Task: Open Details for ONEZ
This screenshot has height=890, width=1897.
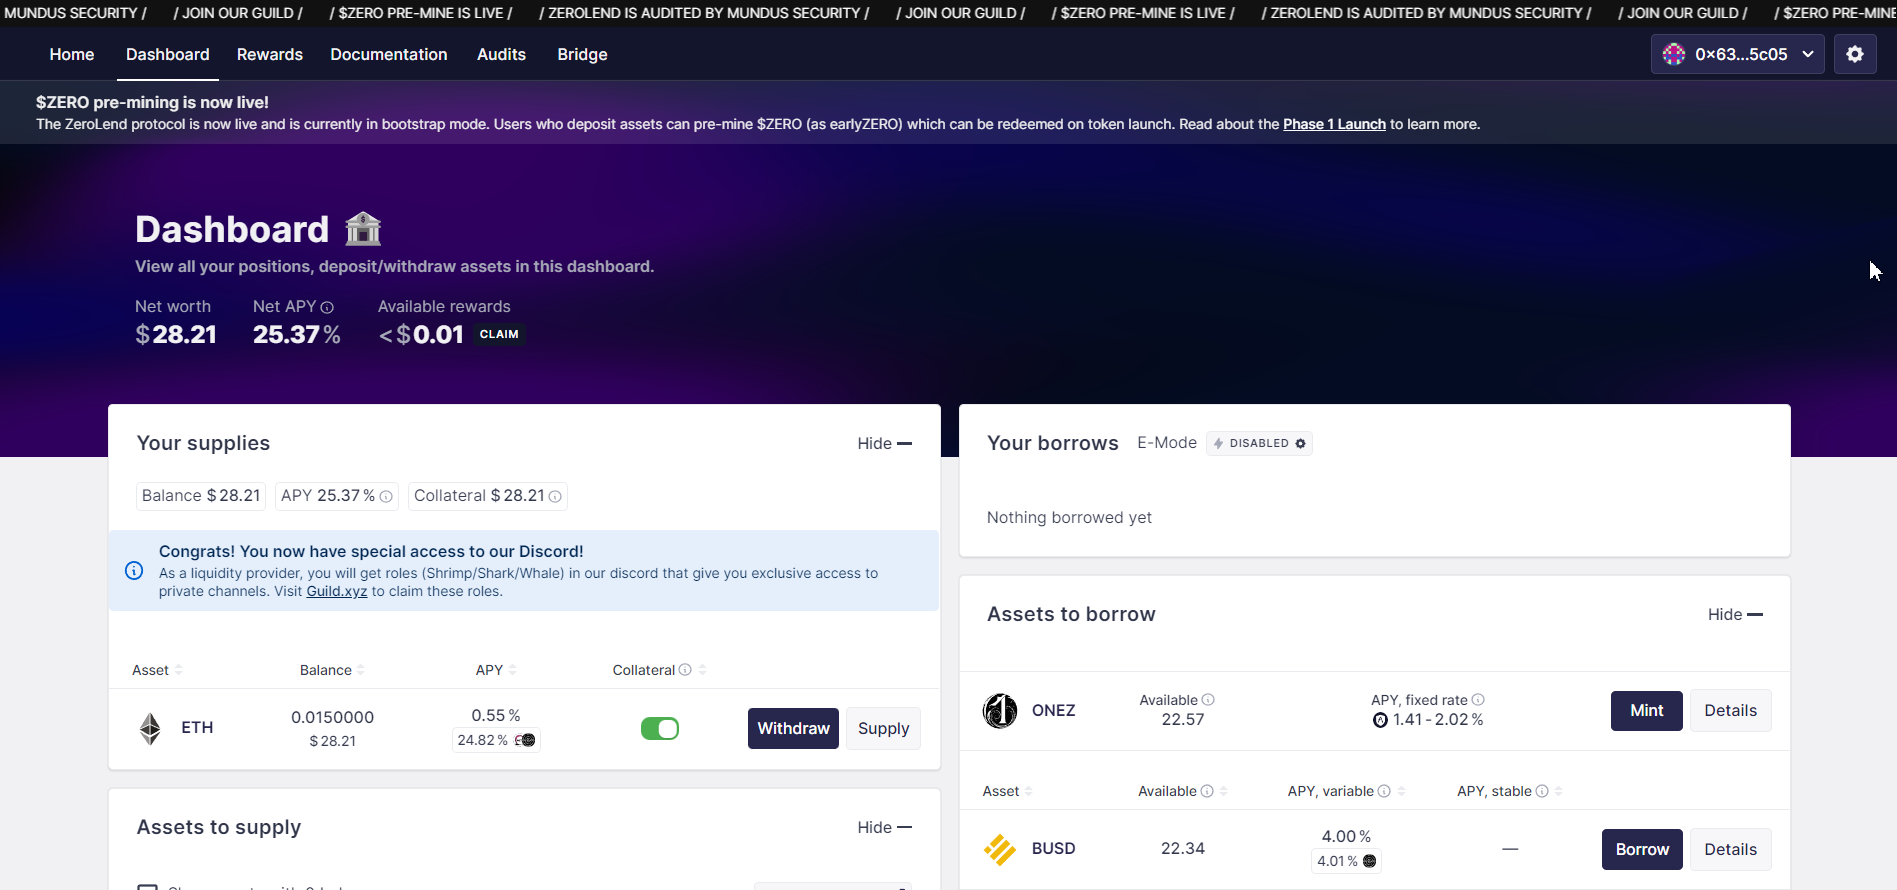Action: click(x=1731, y=711)
